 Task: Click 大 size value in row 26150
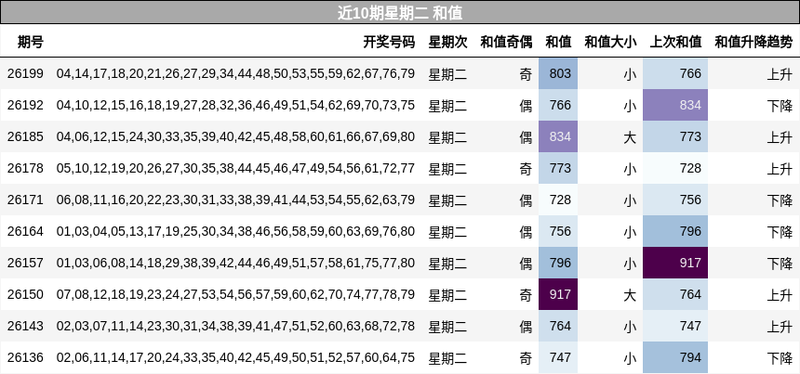(630, 295)
